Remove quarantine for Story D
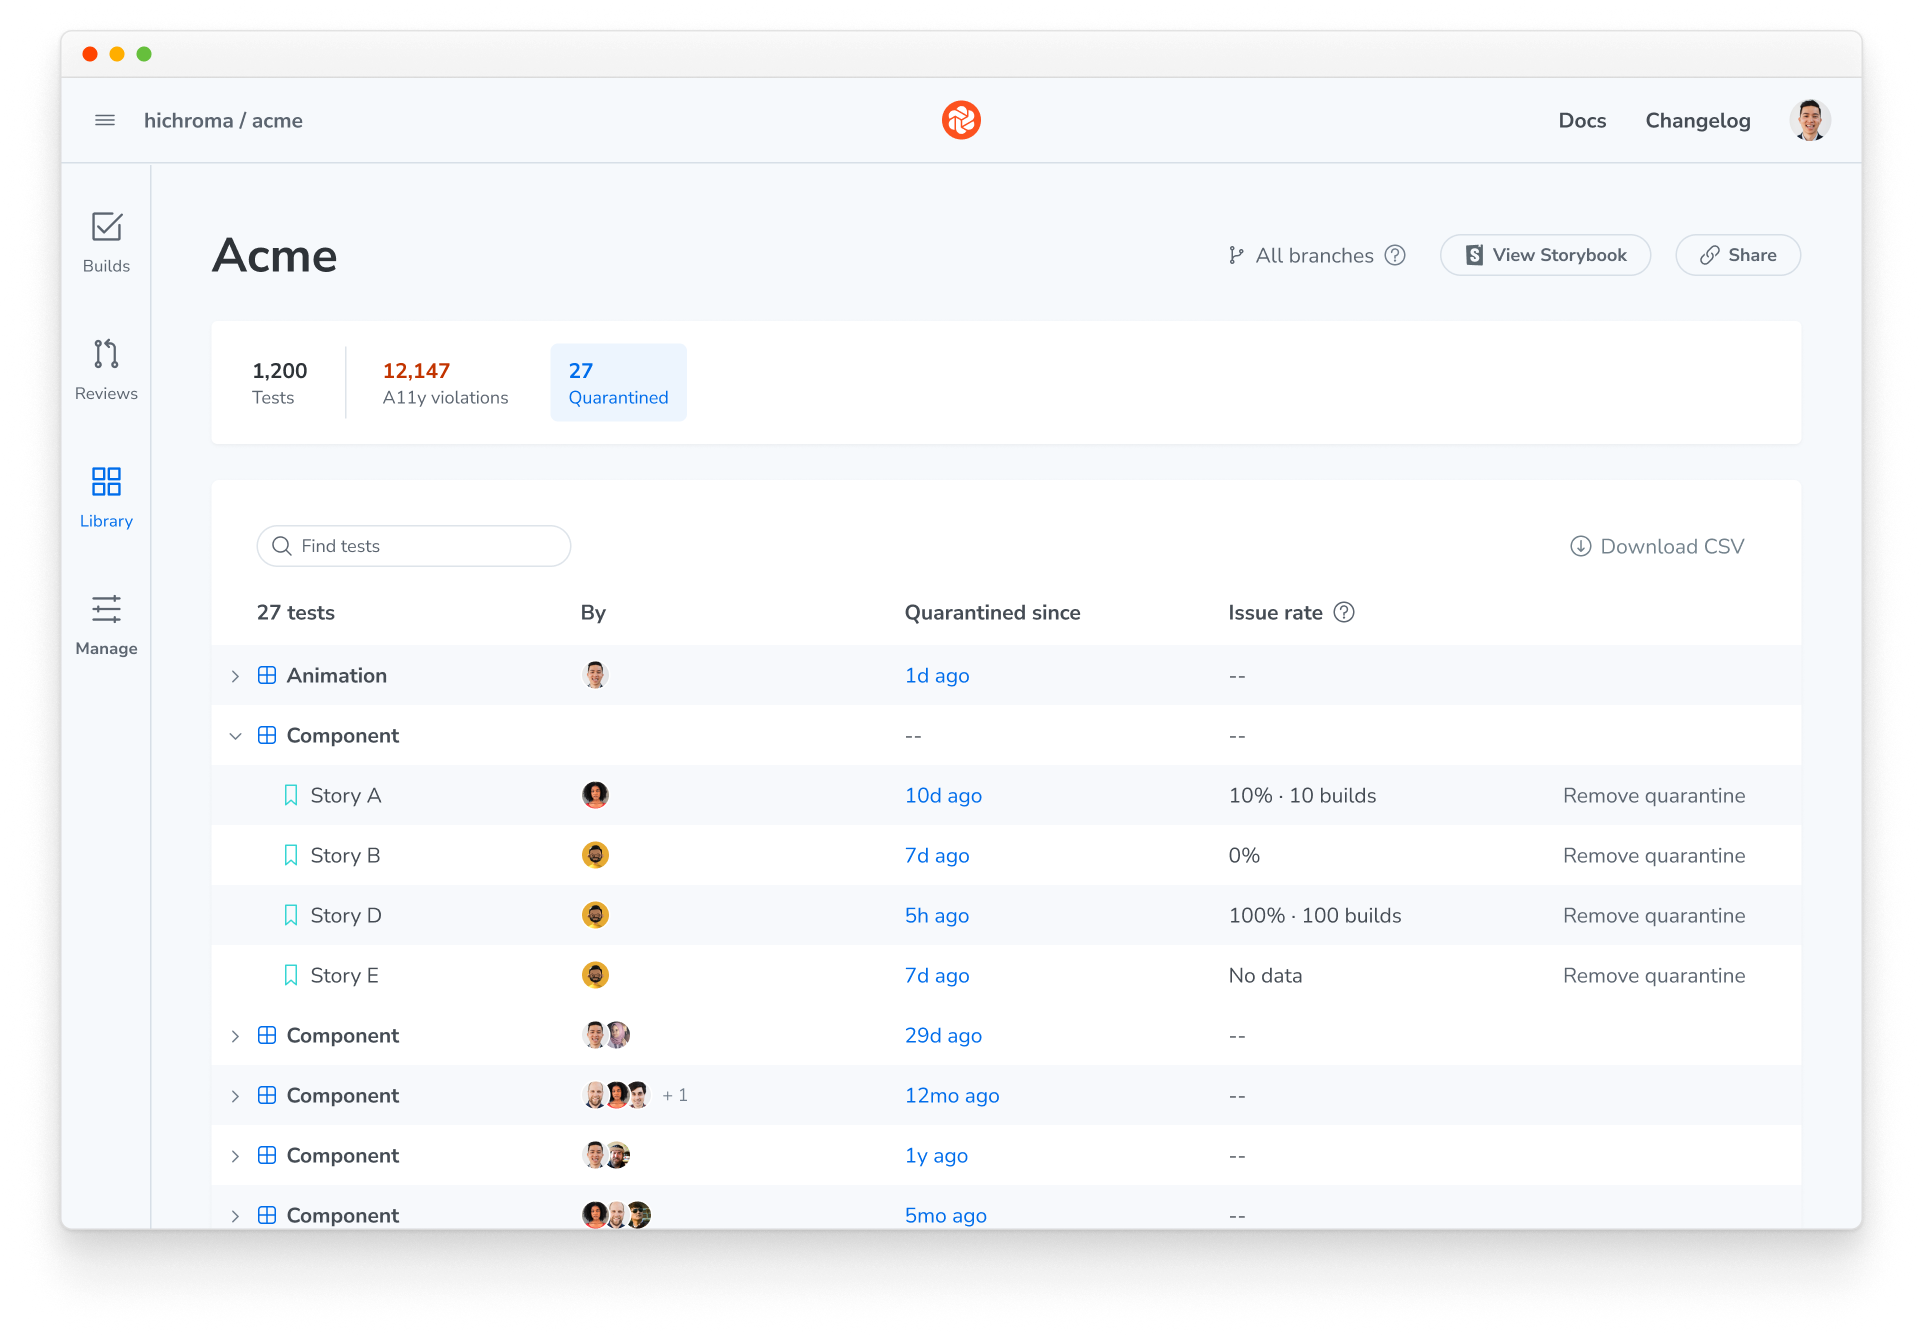This screenshot has width=1923, height=1335. 1654,915
